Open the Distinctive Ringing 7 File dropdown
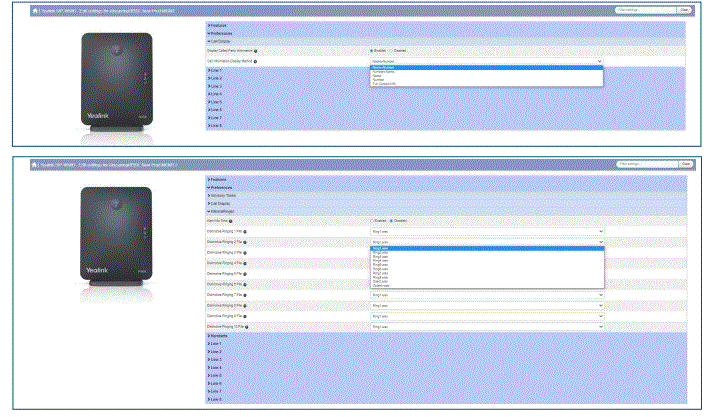 [x=487, y=295]
